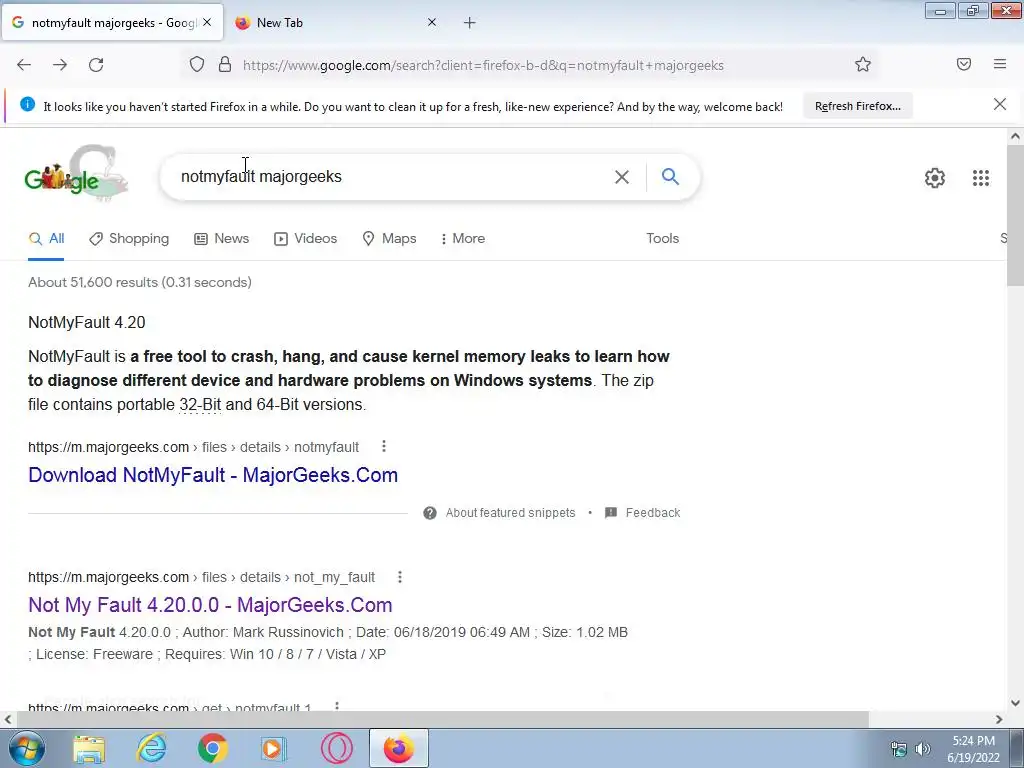Click About featured snippets
Screen dimensions: 1024x768
click(x=510, y=513)
